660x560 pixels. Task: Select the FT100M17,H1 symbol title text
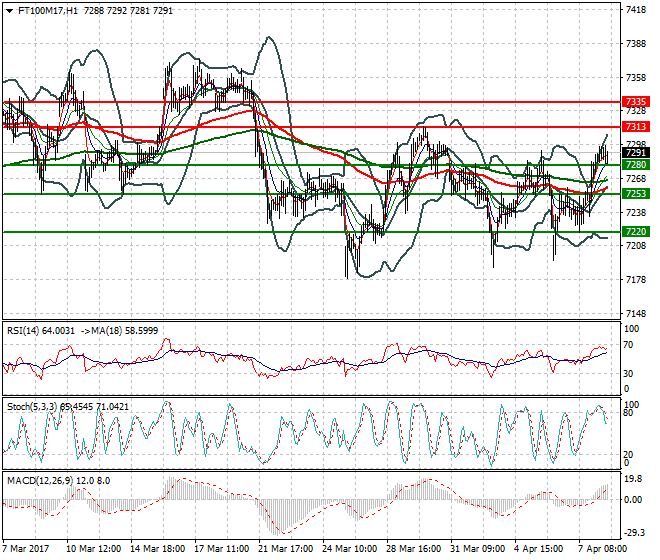[48, 11]
